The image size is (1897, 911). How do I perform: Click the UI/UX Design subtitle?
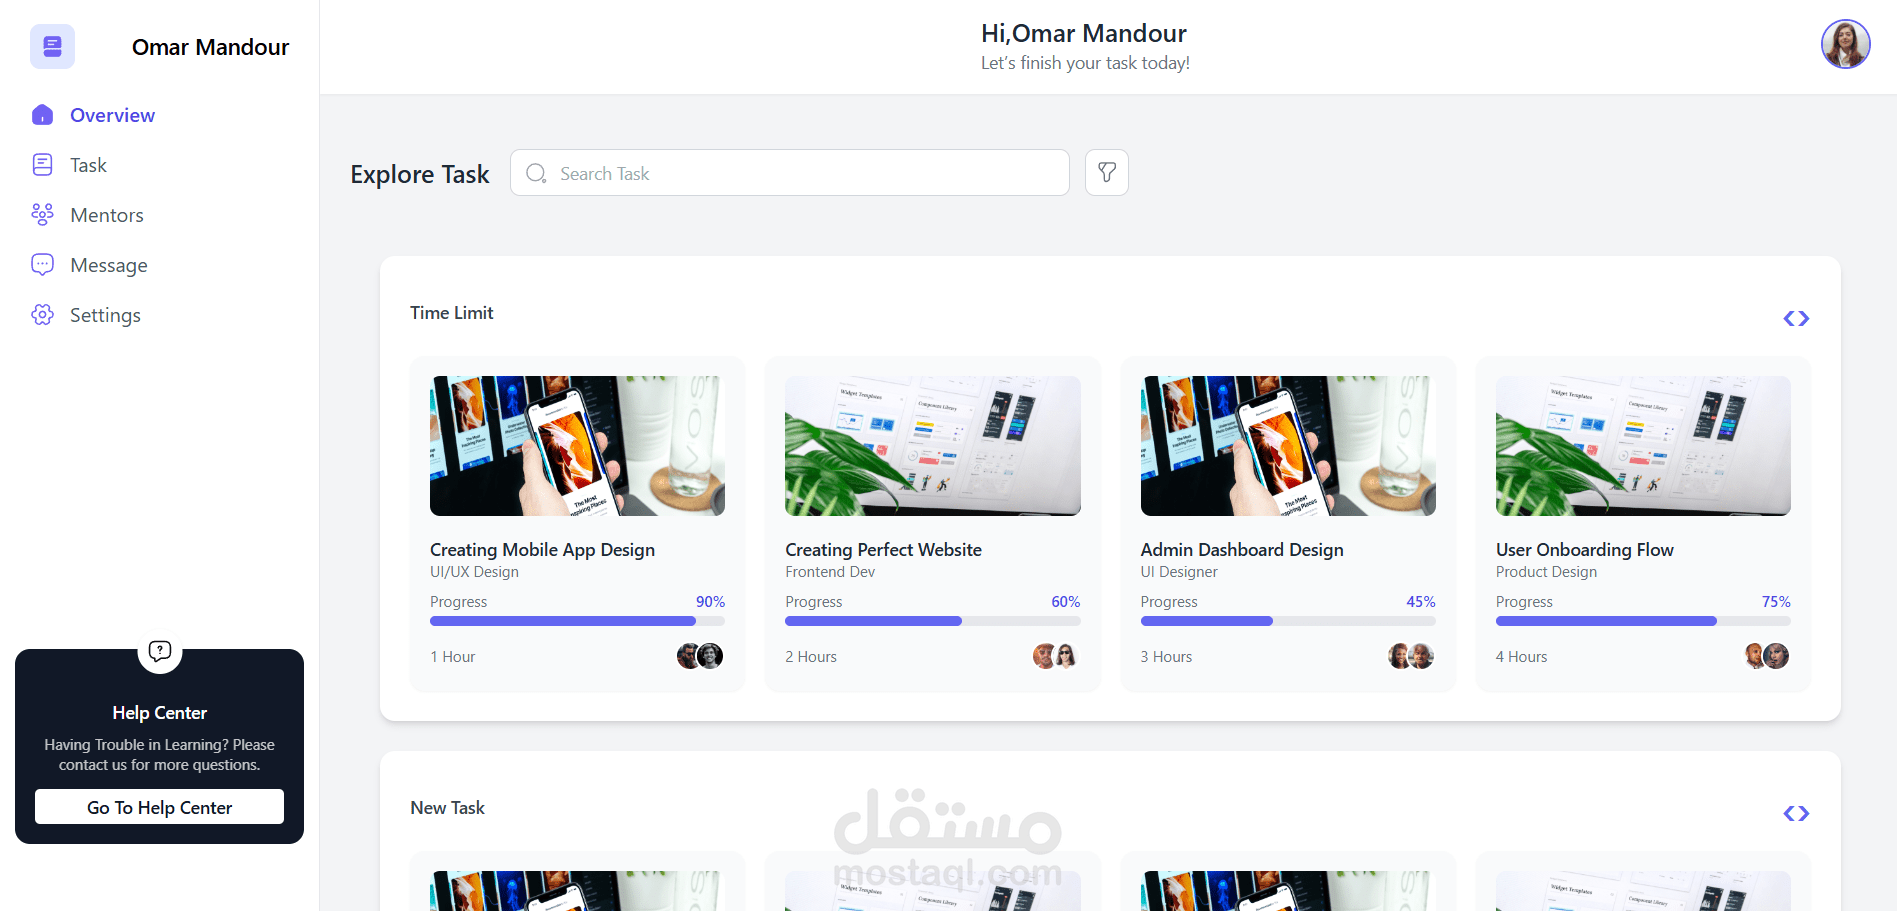[474, 572]
